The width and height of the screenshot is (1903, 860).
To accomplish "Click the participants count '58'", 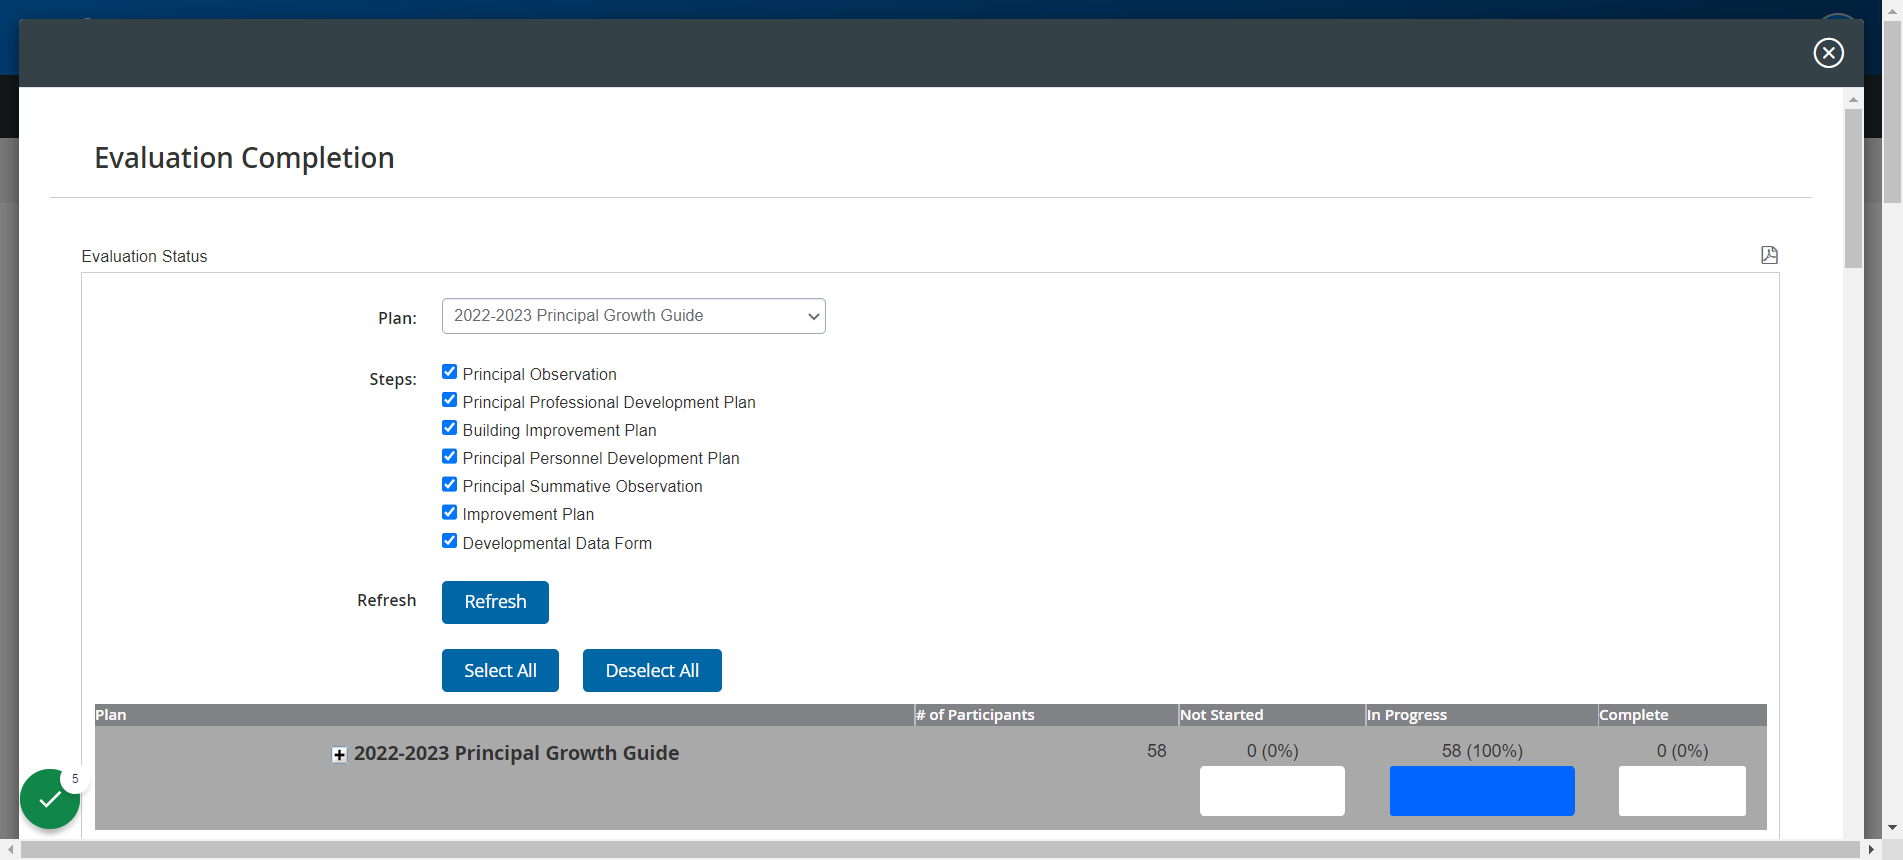I will pos(1157,751).
